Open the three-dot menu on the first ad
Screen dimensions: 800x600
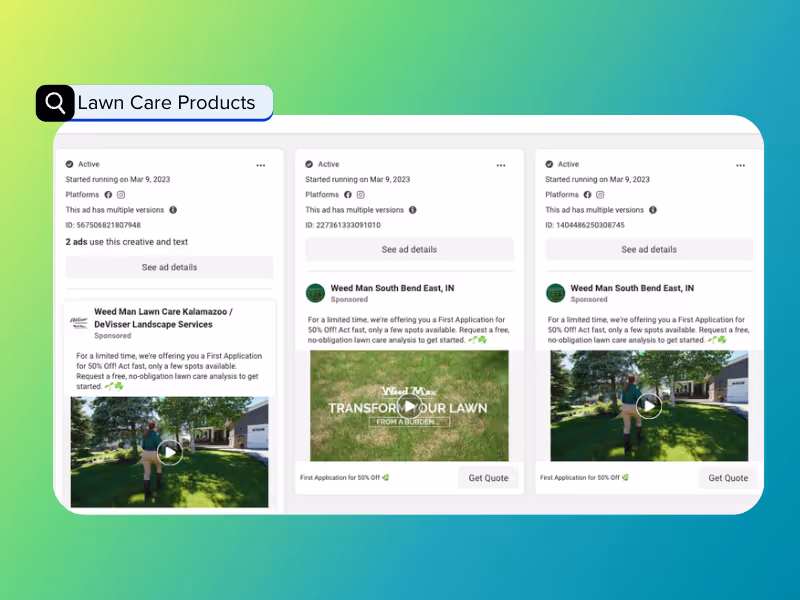[261, 165]
